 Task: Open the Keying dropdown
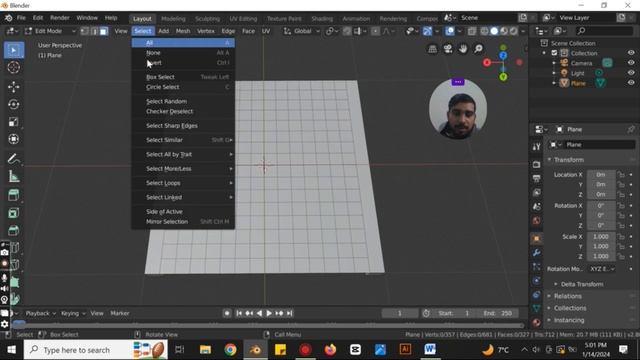click(73, 313)
